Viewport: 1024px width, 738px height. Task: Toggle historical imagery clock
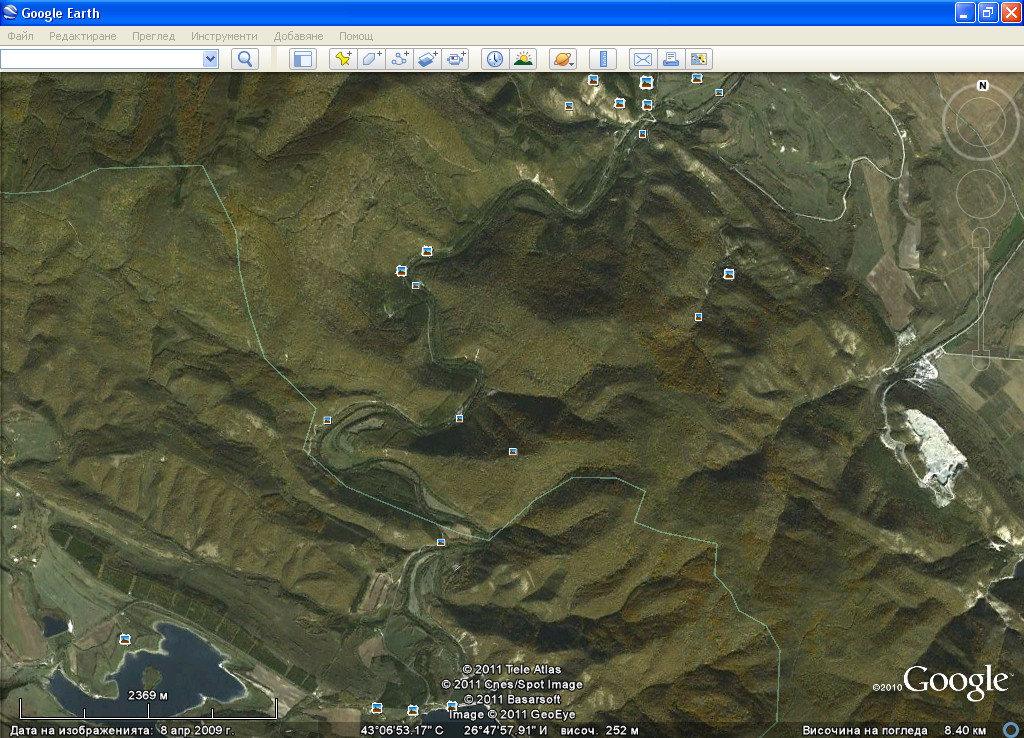tap(495, 59)
